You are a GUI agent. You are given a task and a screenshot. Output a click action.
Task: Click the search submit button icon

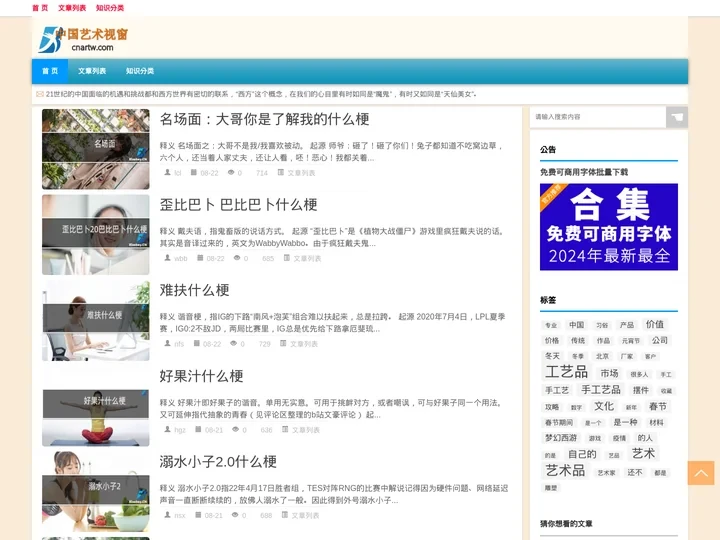click(x=677, y=117)
